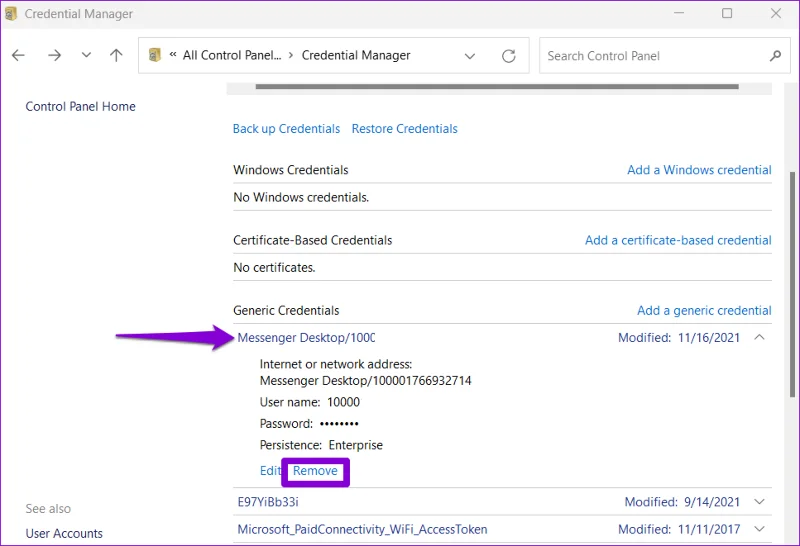This screenshot has height=546, width=800.
Task: Click Restore Credentials link
Action: [x=405, y=129]
